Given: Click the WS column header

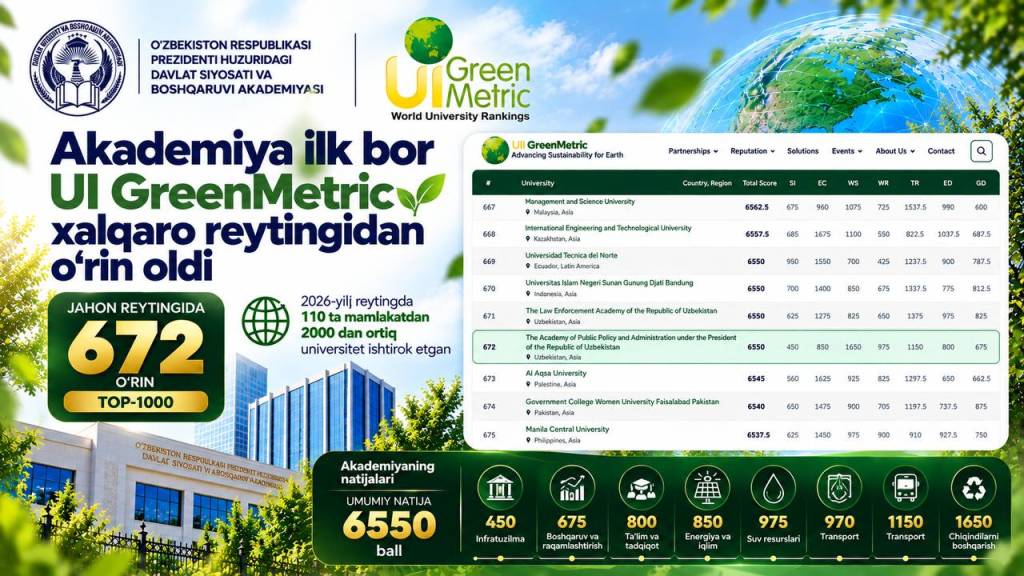Looking at the screenshot, I should (853, 184).
